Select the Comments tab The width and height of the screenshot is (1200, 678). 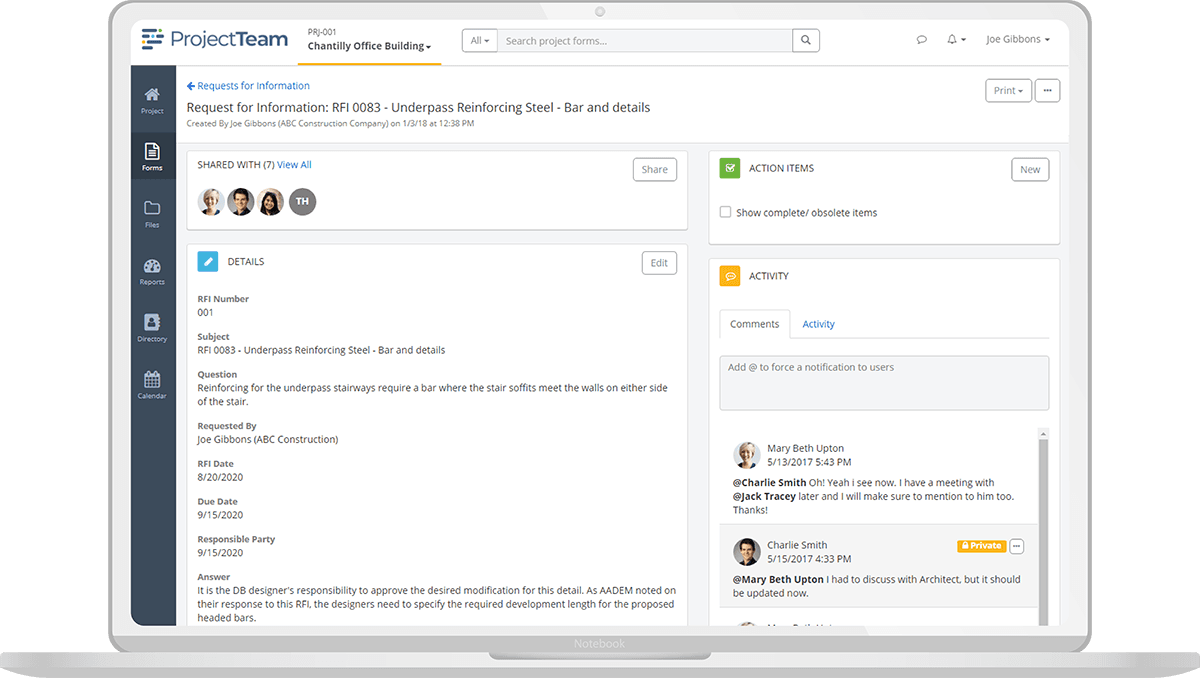754,324
